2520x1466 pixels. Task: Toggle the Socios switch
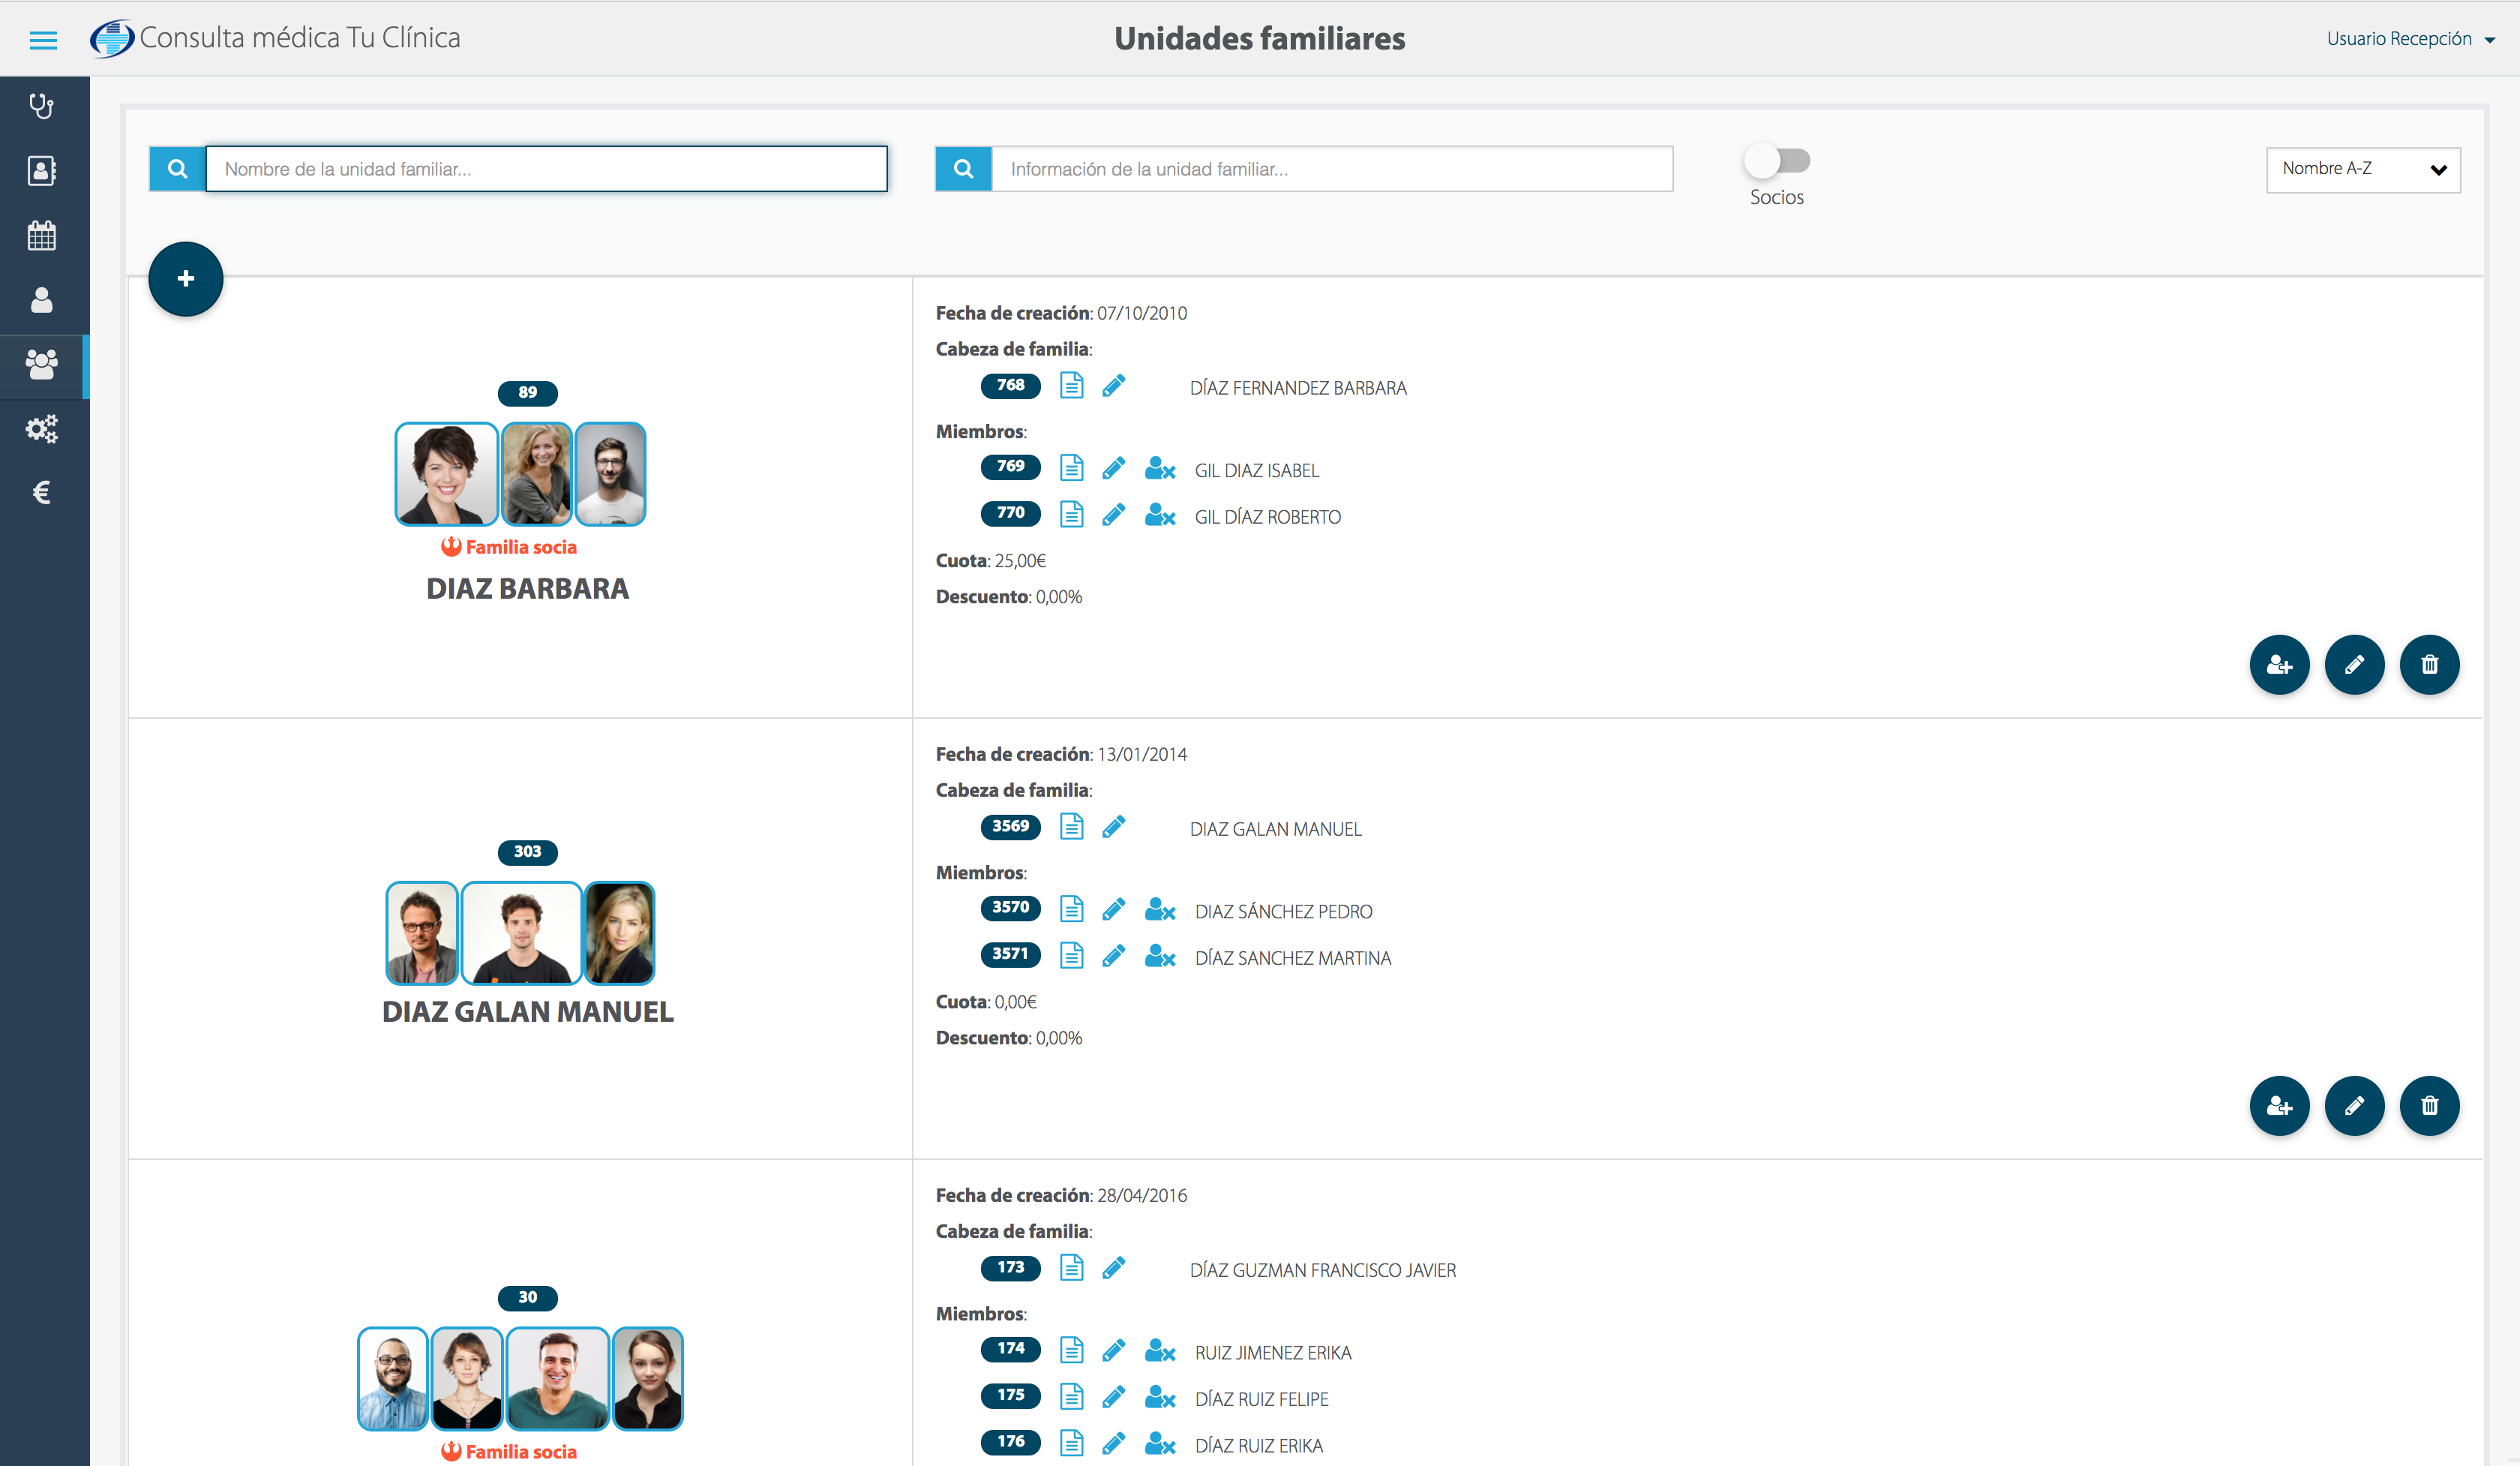click(x=1777, y=161)
